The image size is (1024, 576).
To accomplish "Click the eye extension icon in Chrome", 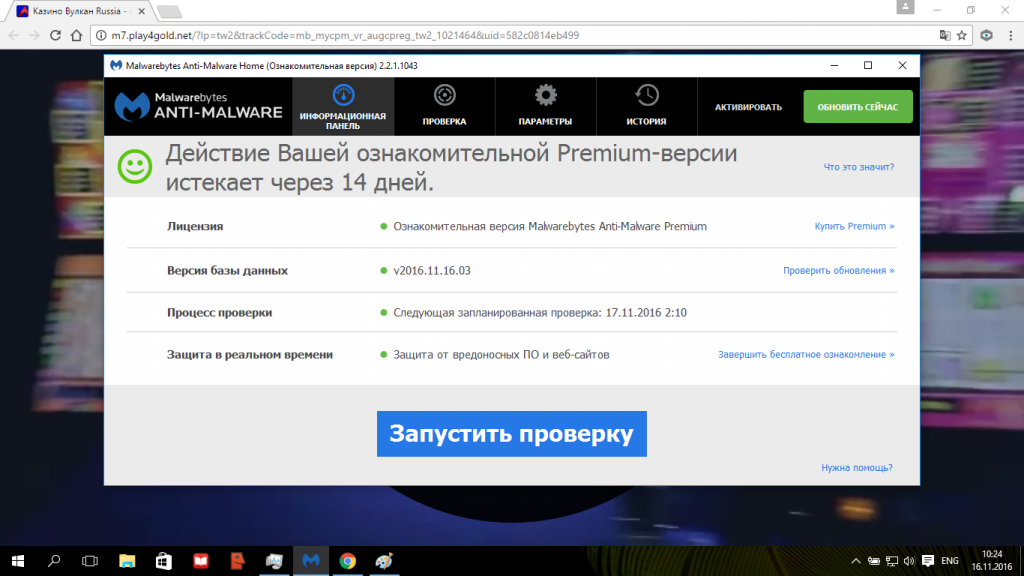I will [987, 35].
